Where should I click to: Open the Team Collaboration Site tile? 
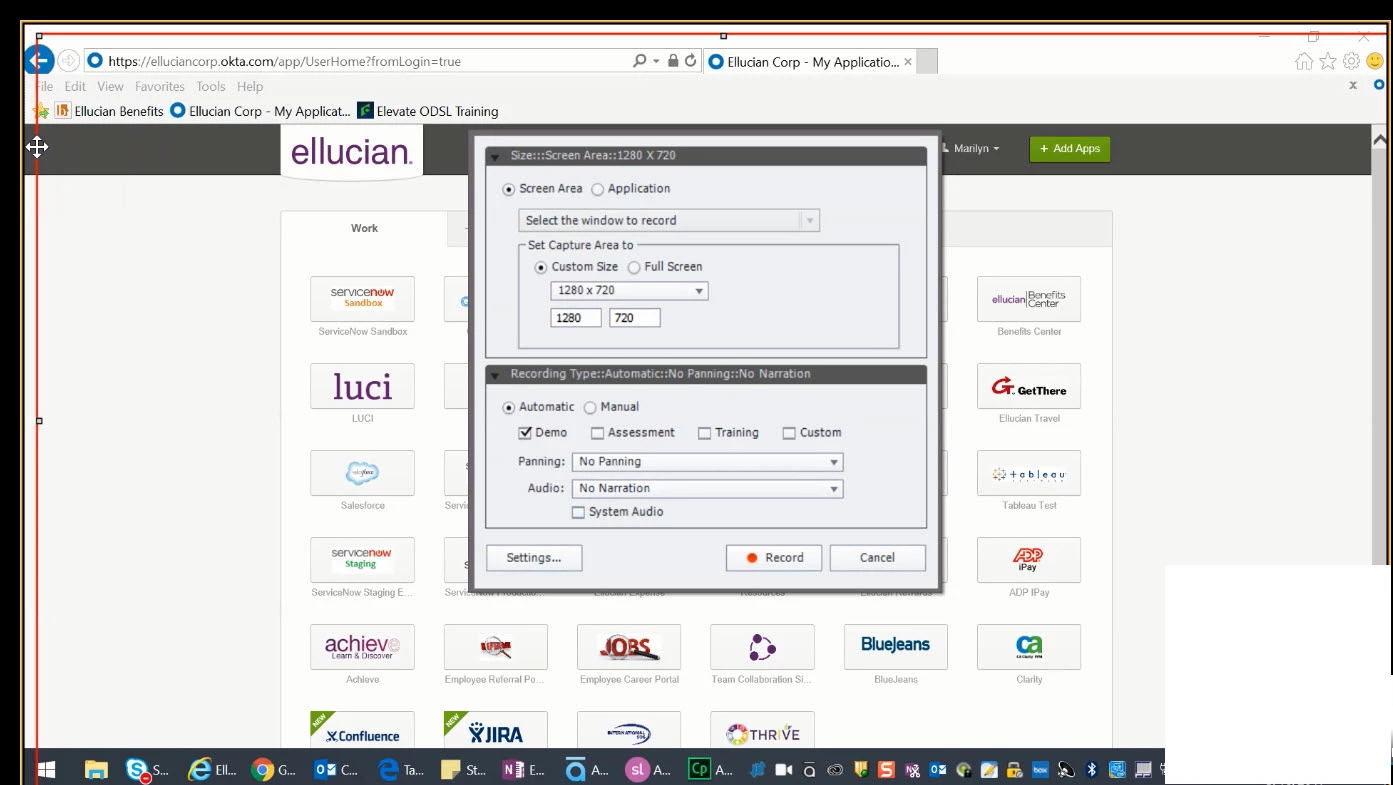[x=762, y=647]
